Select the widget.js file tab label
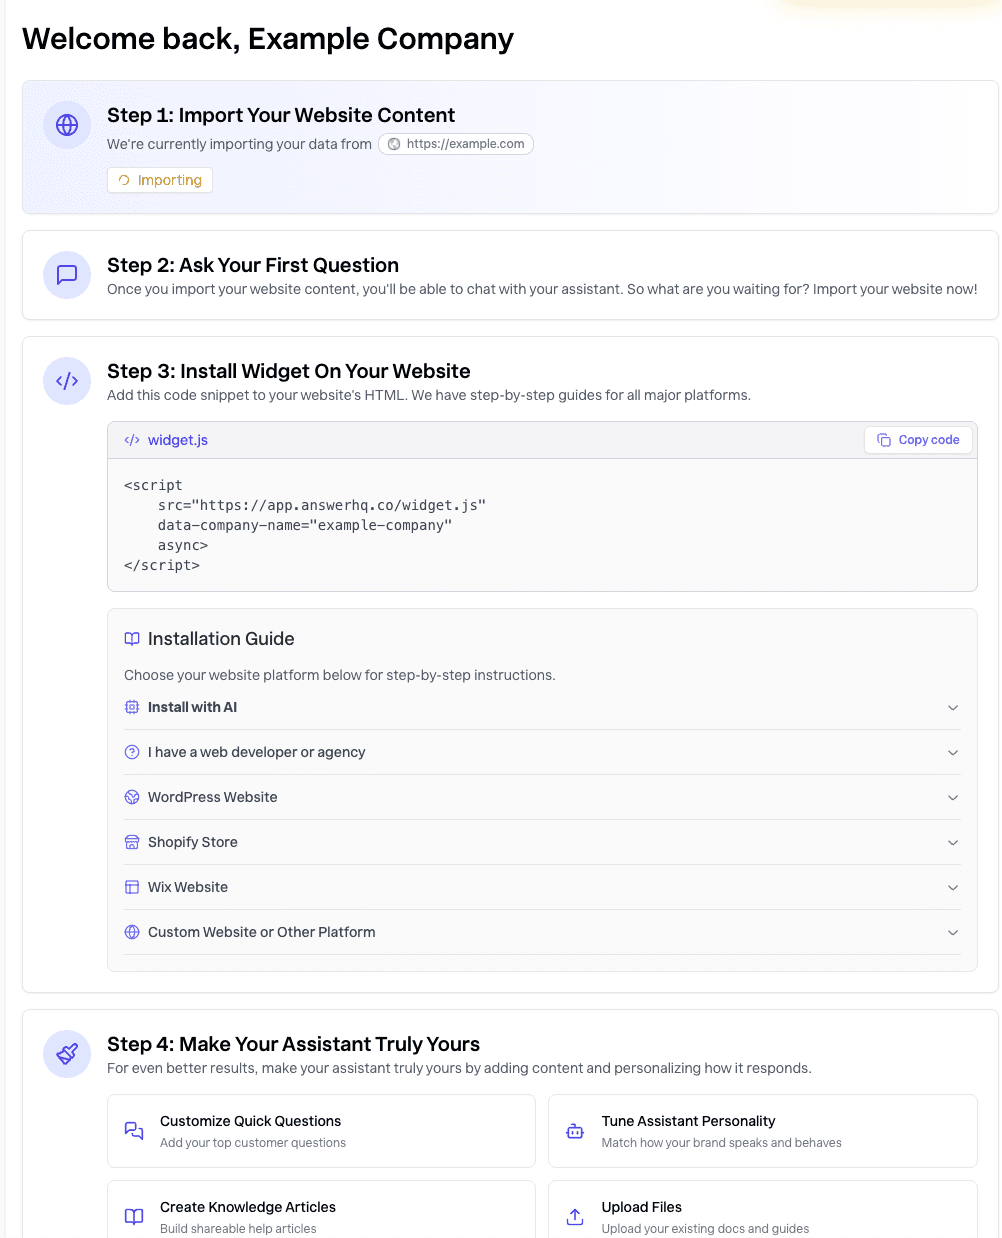 [x=178, y=440]
